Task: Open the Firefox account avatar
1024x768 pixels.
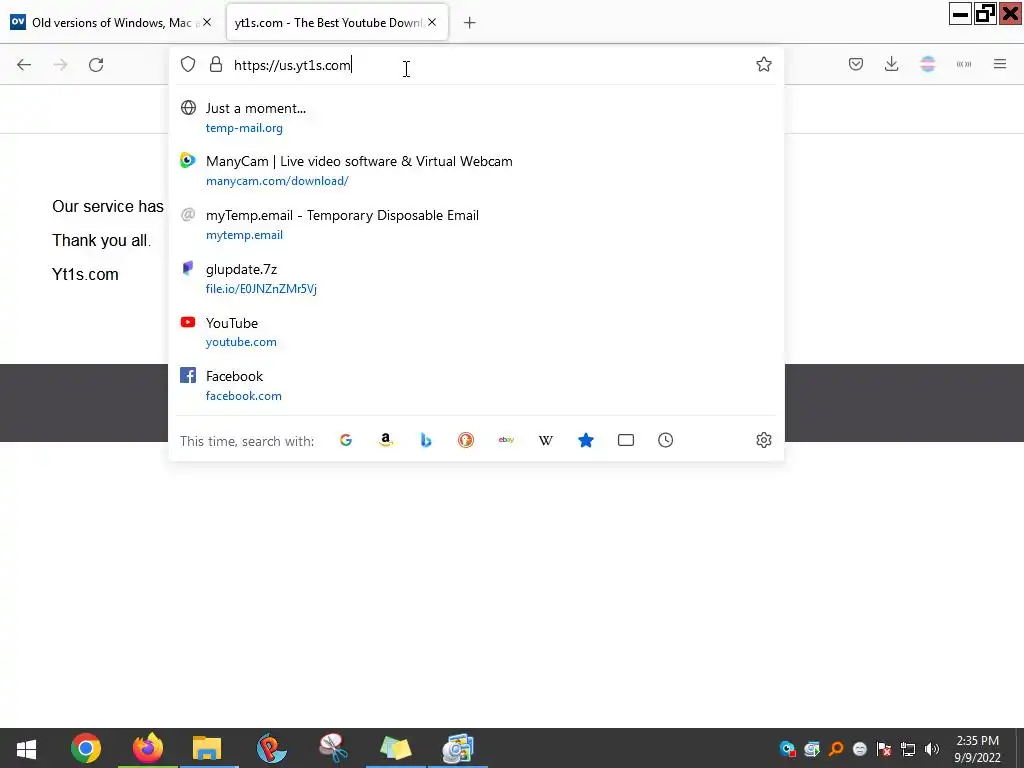Action: tap(928, 64)
